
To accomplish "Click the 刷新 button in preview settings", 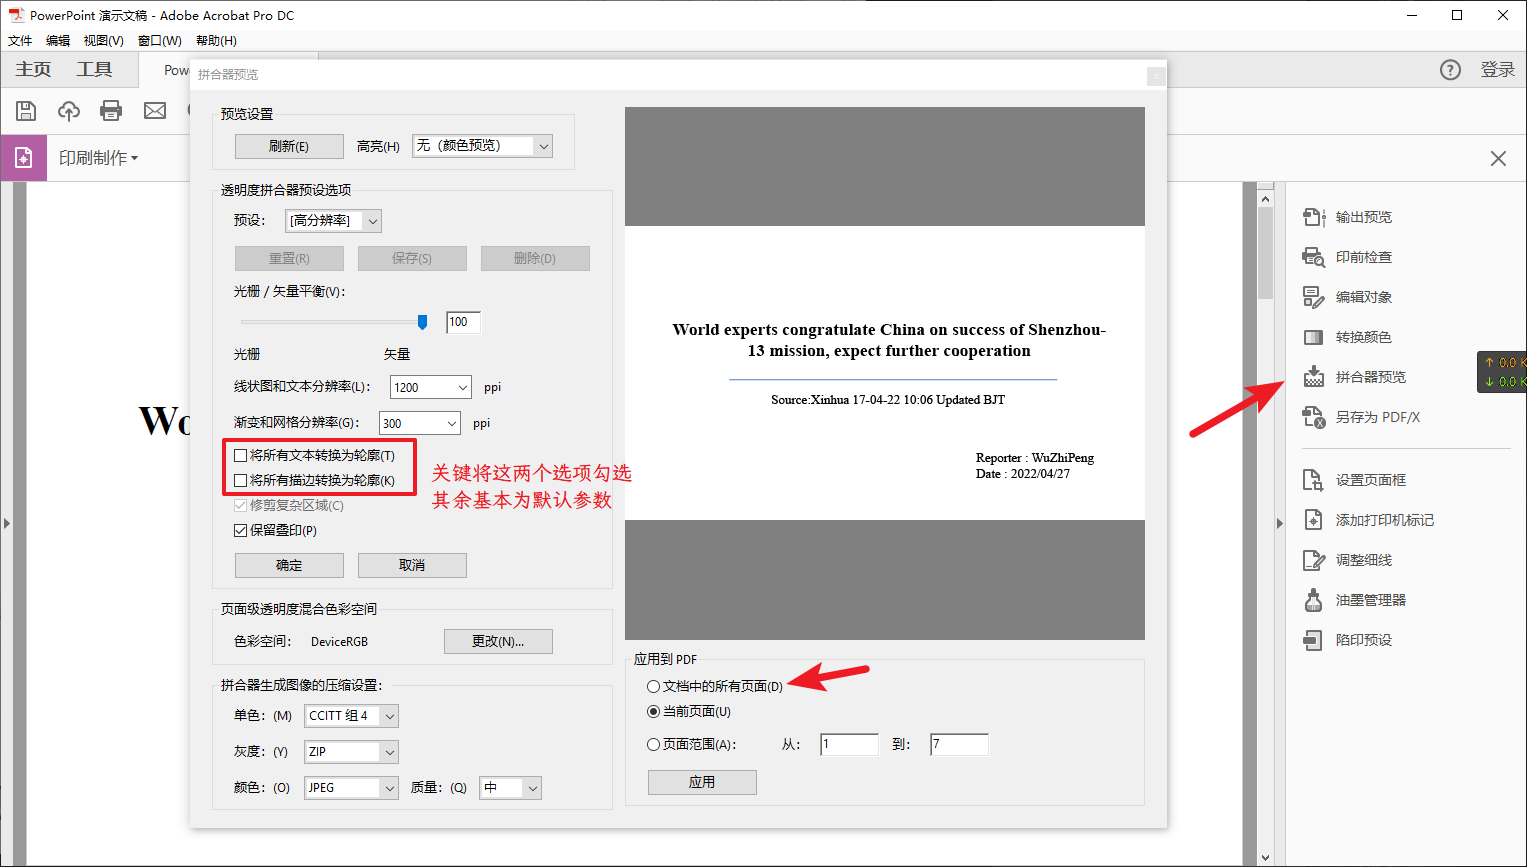I will [288, 145].
